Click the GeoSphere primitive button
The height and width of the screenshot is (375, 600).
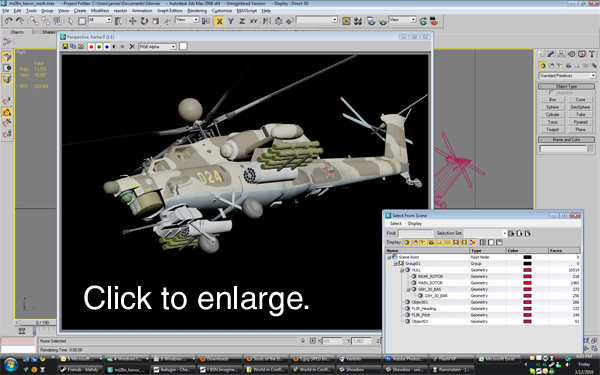pyautogui.click(x=580, y=107)
